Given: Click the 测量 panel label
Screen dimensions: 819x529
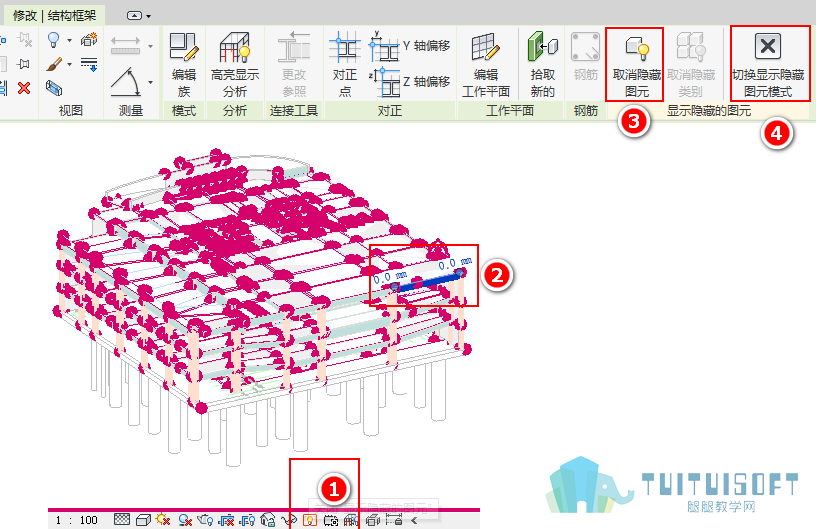Looking at the screenshot, I should (x=131, y=111).
